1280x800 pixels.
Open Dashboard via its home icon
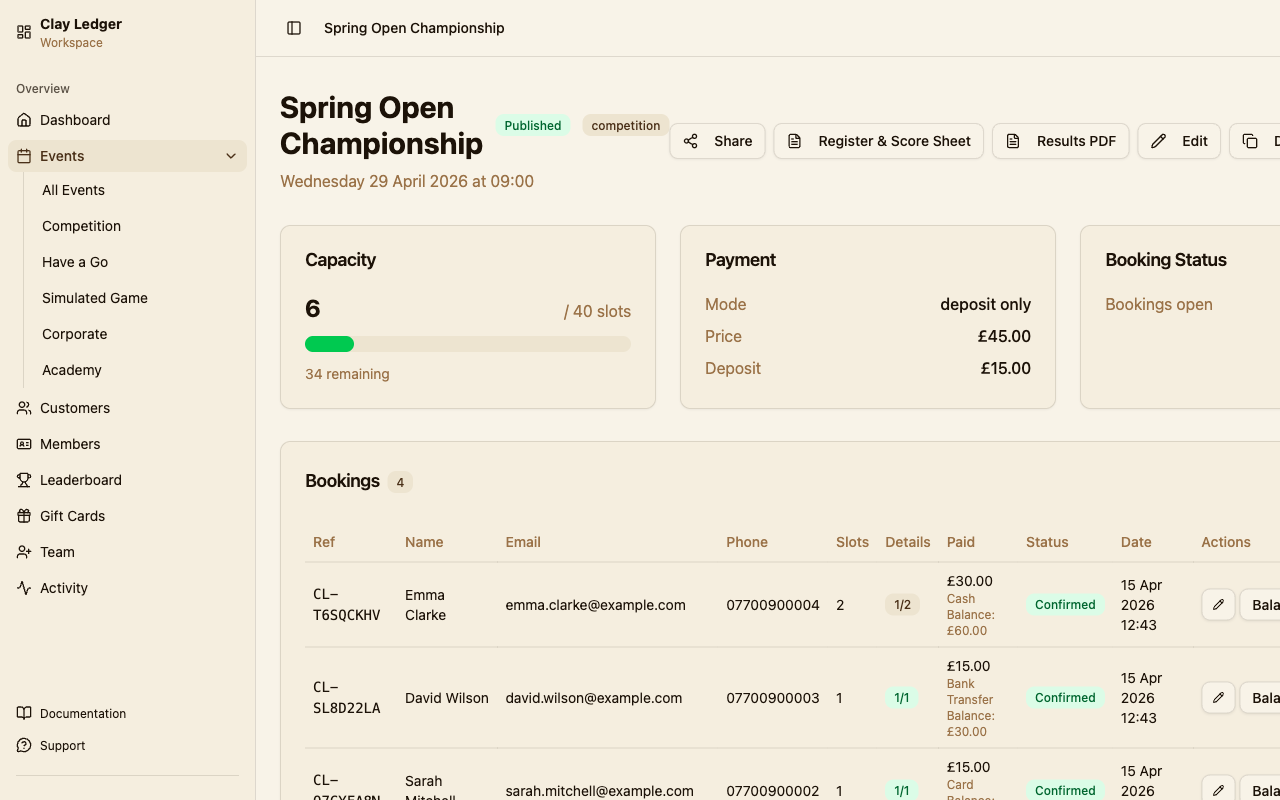coord(24,120)
